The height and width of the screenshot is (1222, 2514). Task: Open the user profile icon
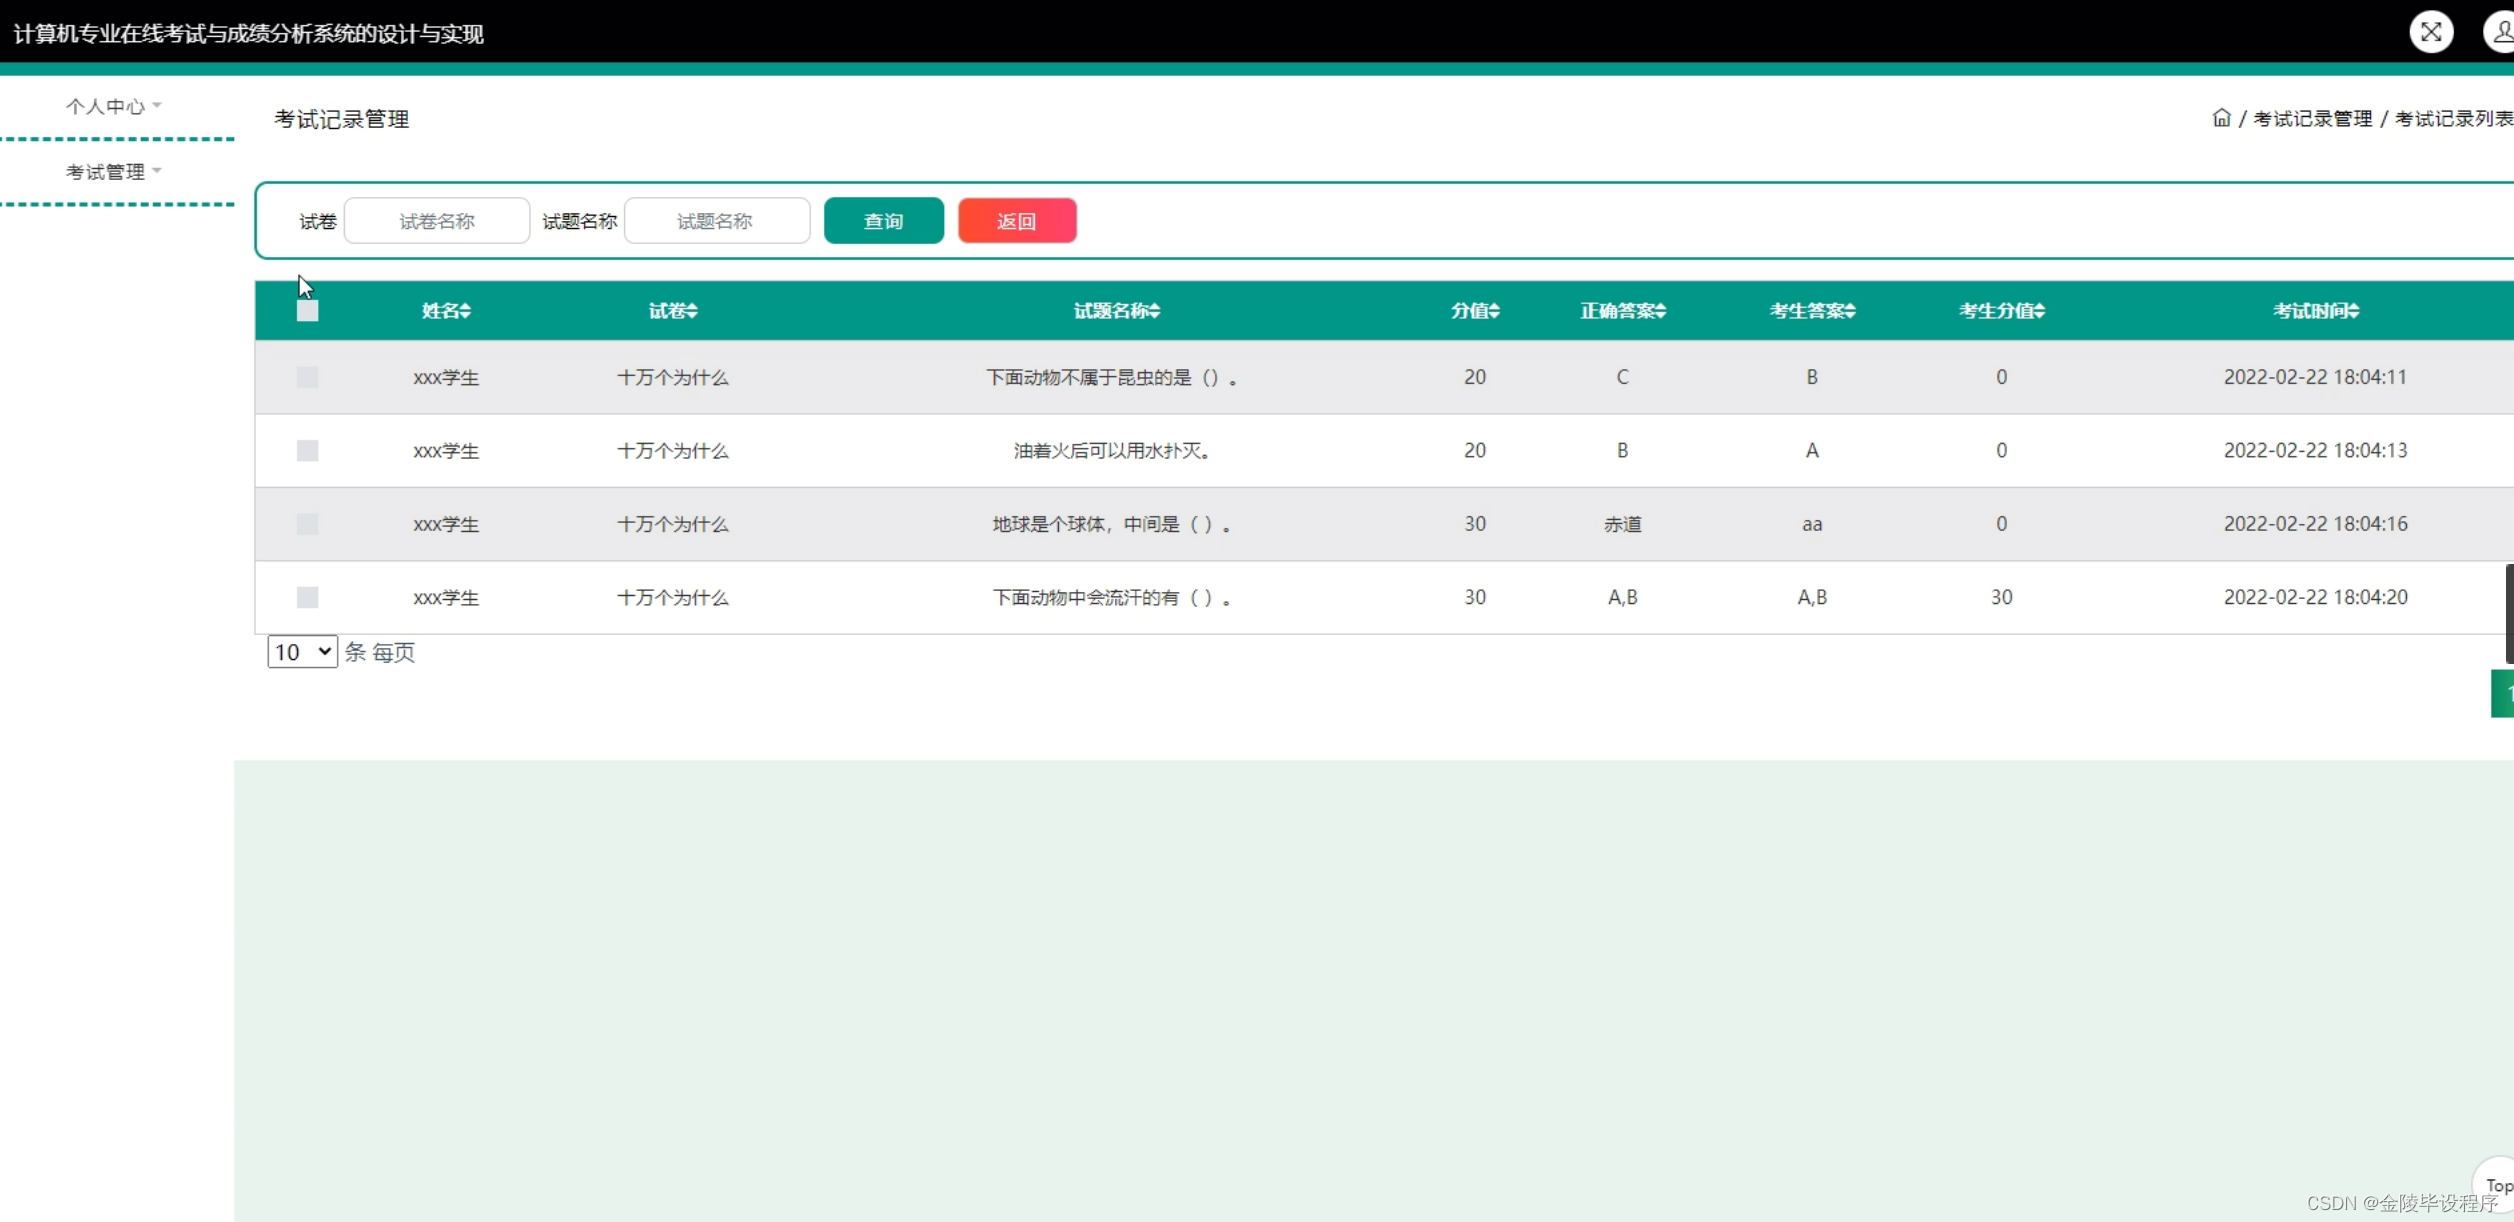pos(2502,32)
